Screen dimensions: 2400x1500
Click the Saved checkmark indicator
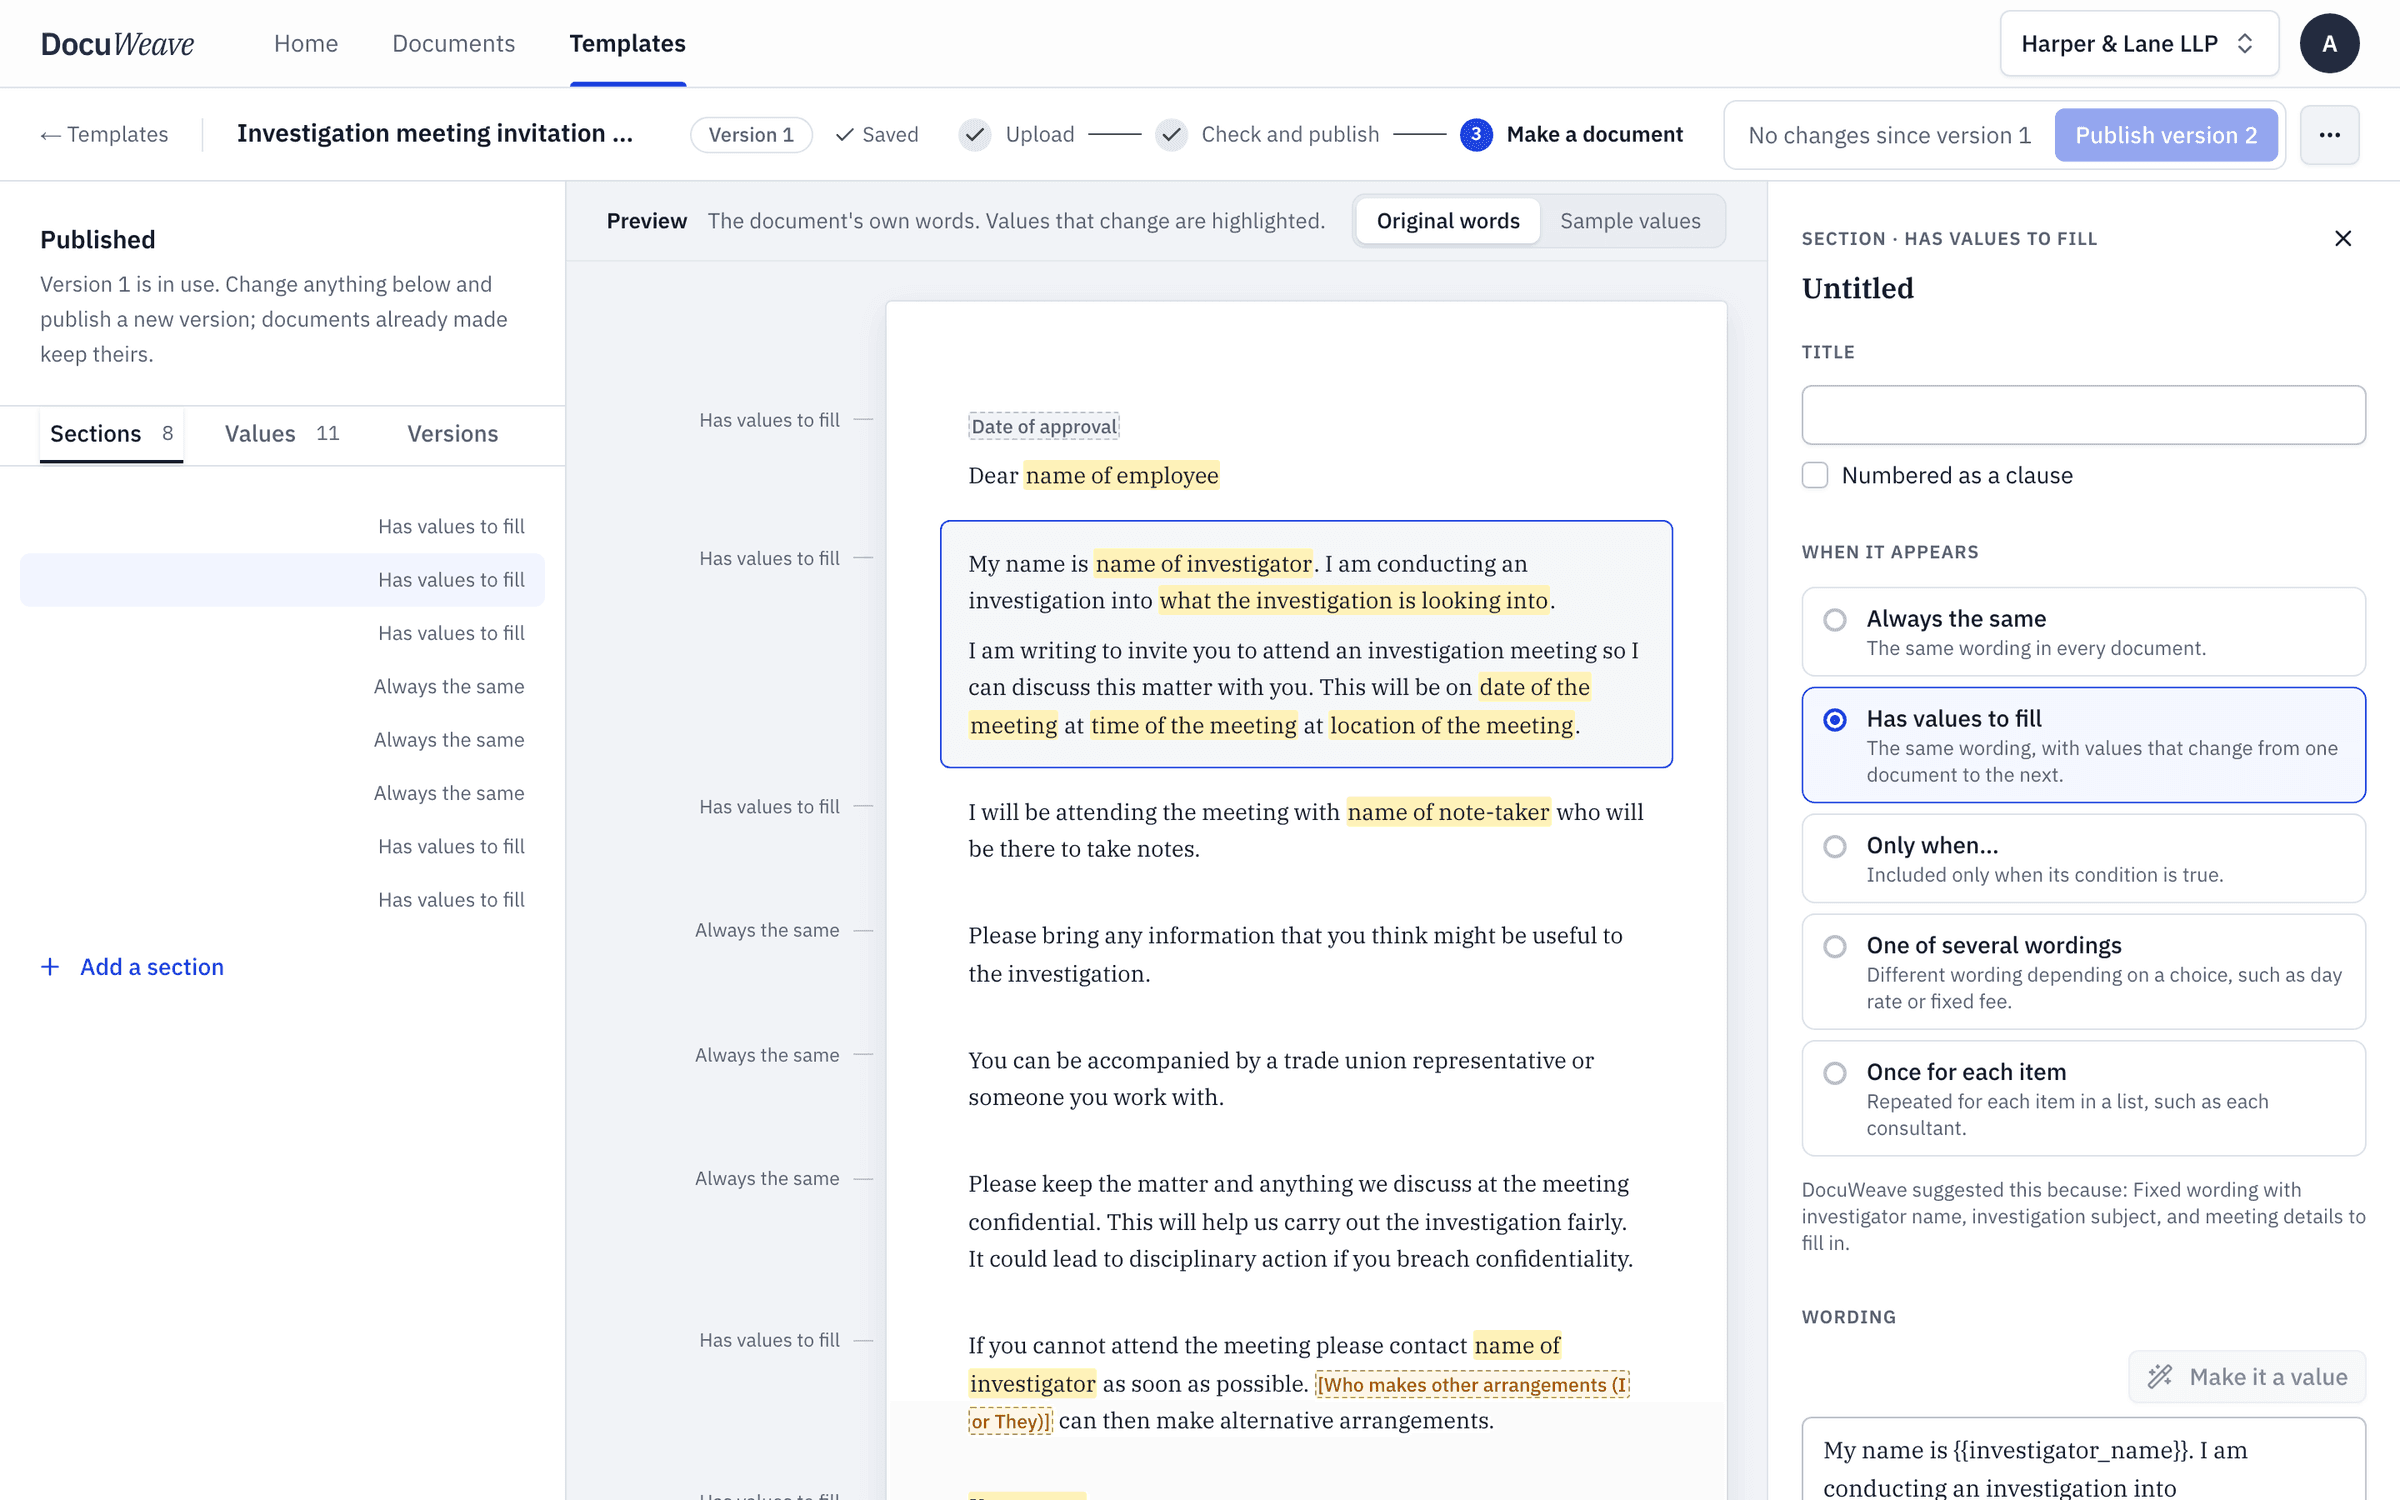(x=877, y=135)
